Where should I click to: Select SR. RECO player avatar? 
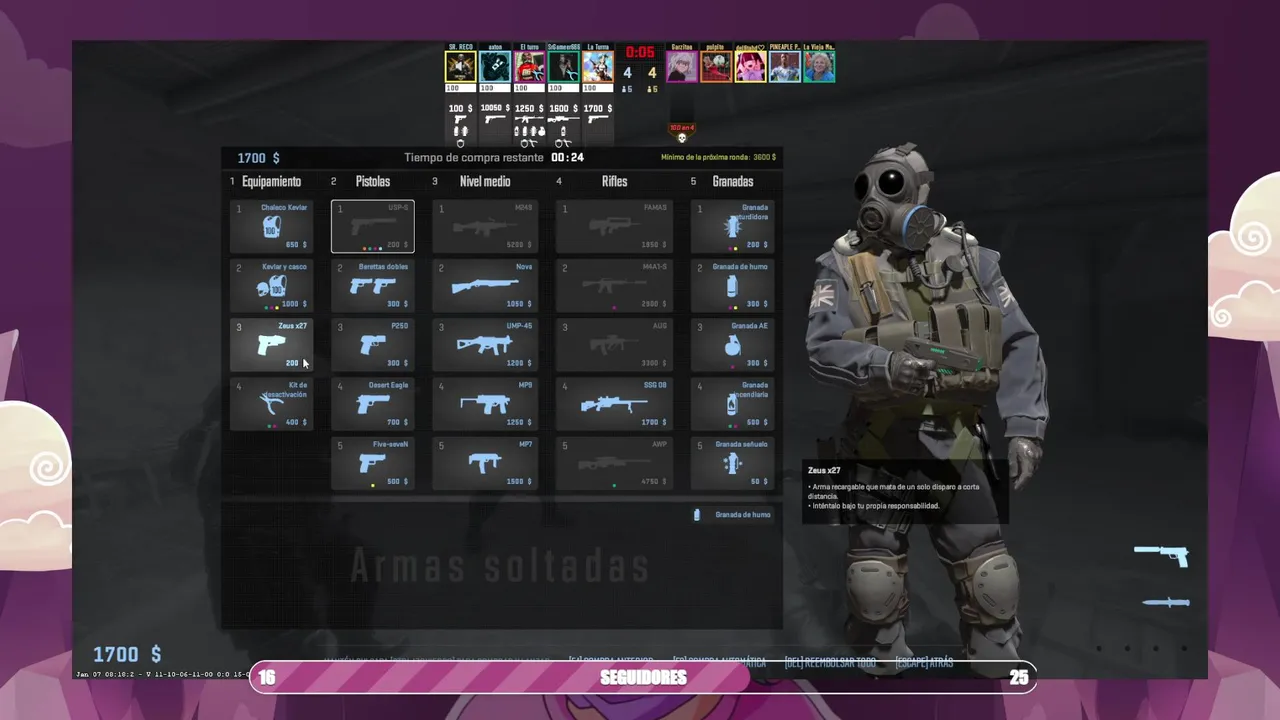click(x=460, y=66)
